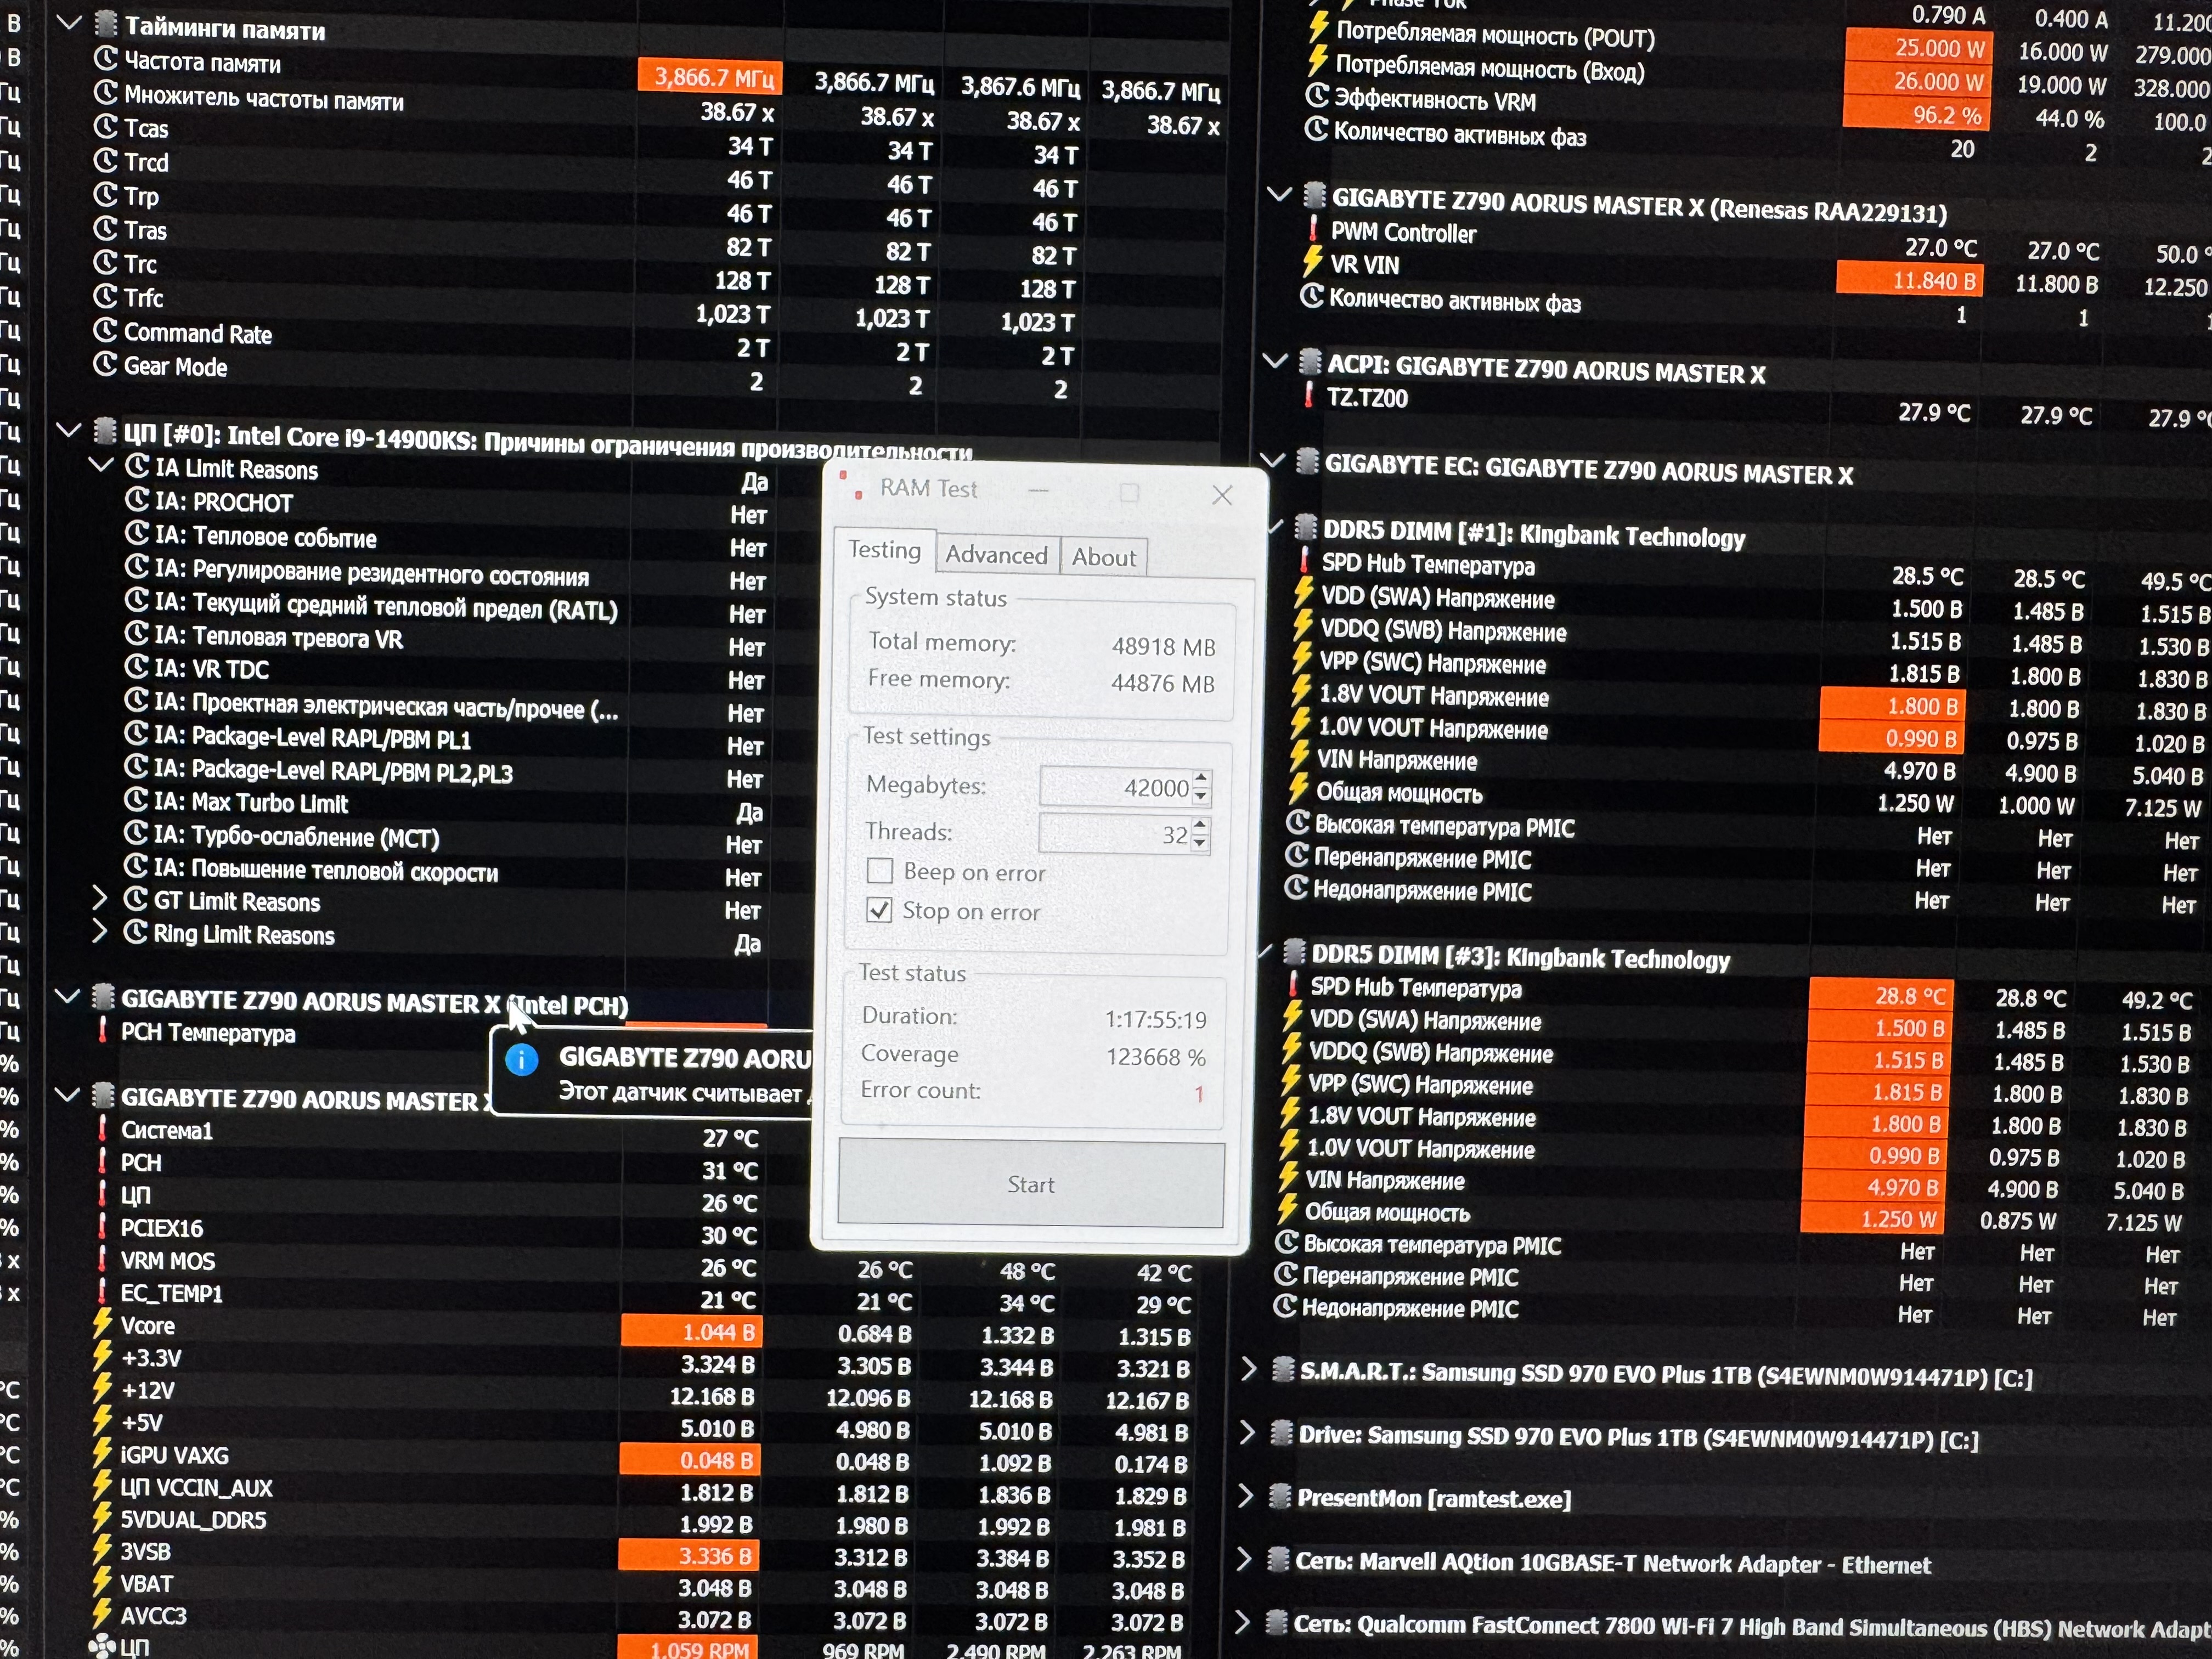Click info icon in GIGABYTE Z790 tooltip
The height and width of the screenshot is (1659, 2212).
pyautogui.click(x=521, y=1060)
